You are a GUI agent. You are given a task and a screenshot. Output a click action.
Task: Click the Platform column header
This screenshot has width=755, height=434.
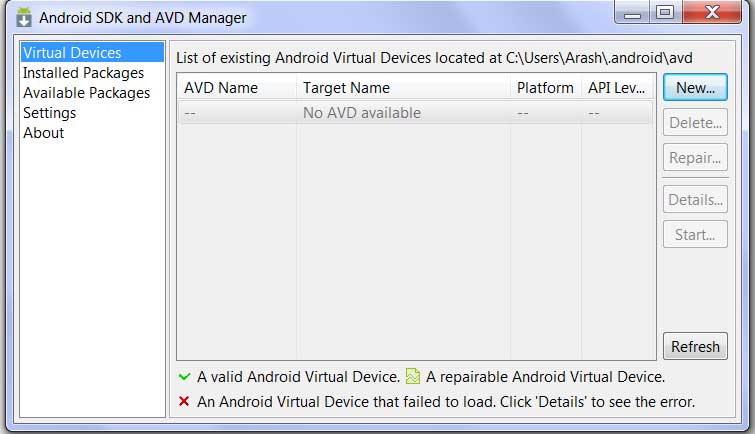(x=546, y=88)
